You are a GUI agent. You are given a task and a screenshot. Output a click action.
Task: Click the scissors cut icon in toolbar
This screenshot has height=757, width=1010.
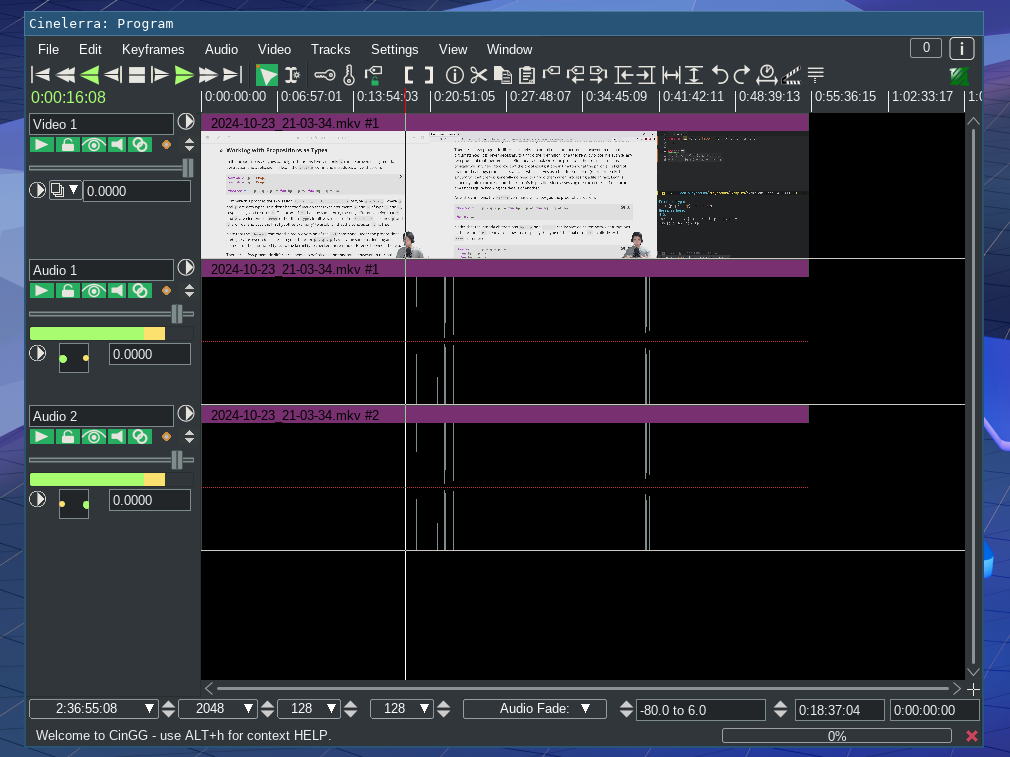pyautogui.click(x=478, y=74)
